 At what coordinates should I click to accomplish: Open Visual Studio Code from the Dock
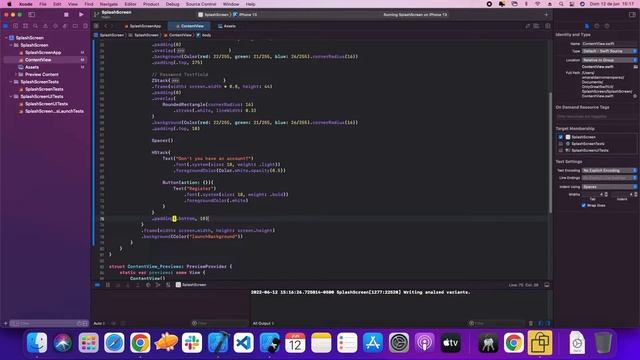tap(244, 343)
